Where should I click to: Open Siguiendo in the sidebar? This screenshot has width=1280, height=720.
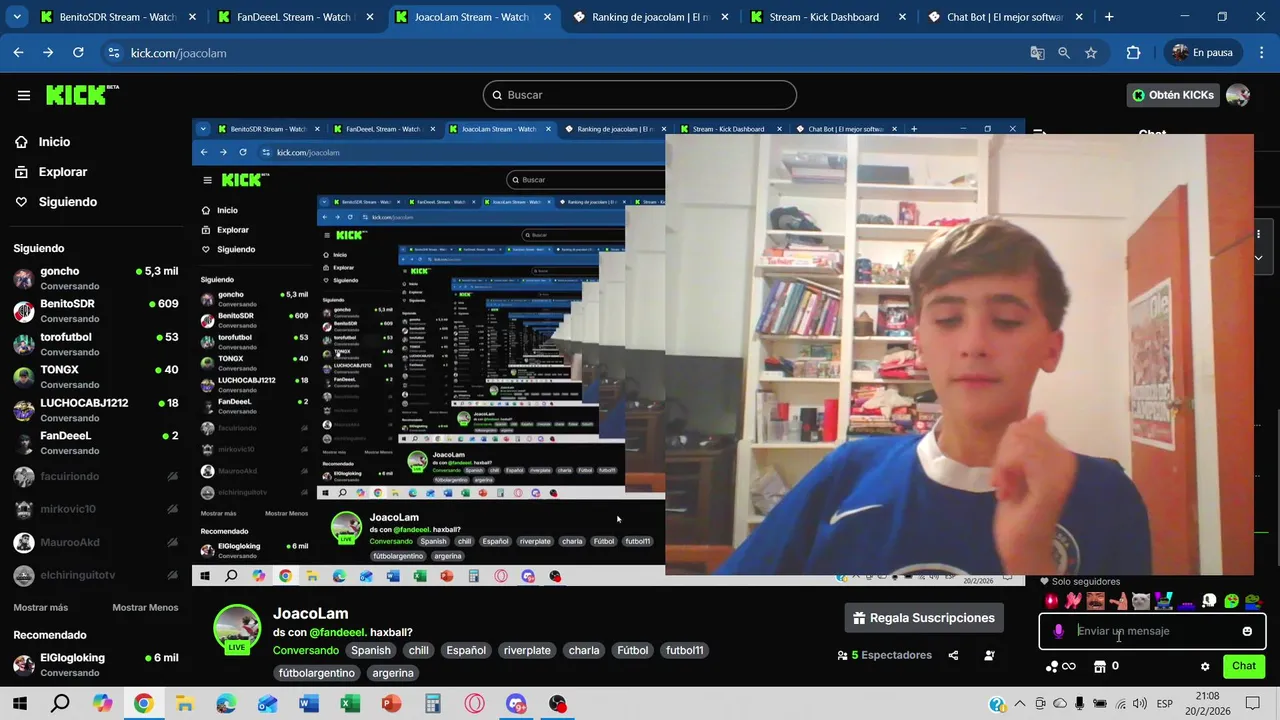55,202
